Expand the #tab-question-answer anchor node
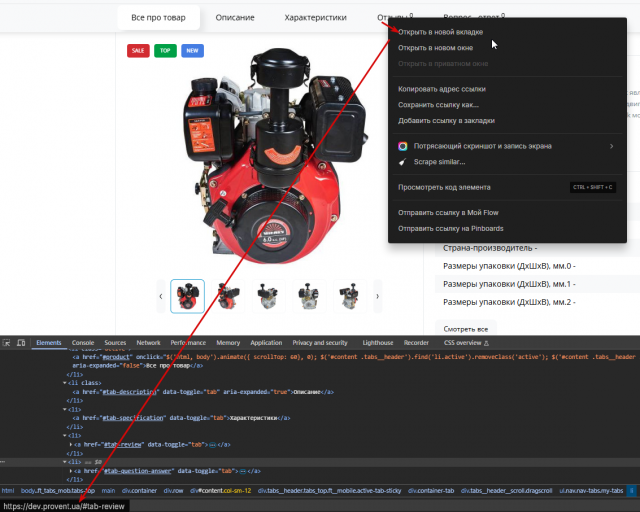 coord(71,471)
